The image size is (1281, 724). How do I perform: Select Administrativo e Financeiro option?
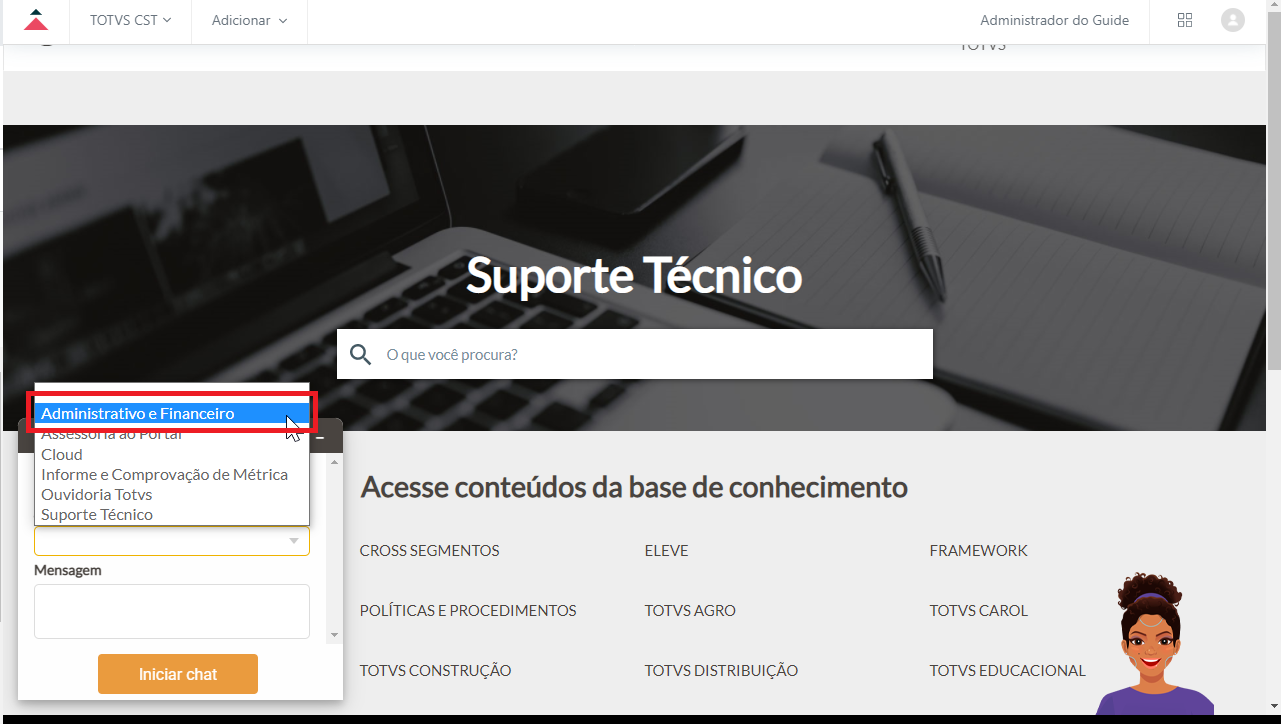tap(172, 413)
